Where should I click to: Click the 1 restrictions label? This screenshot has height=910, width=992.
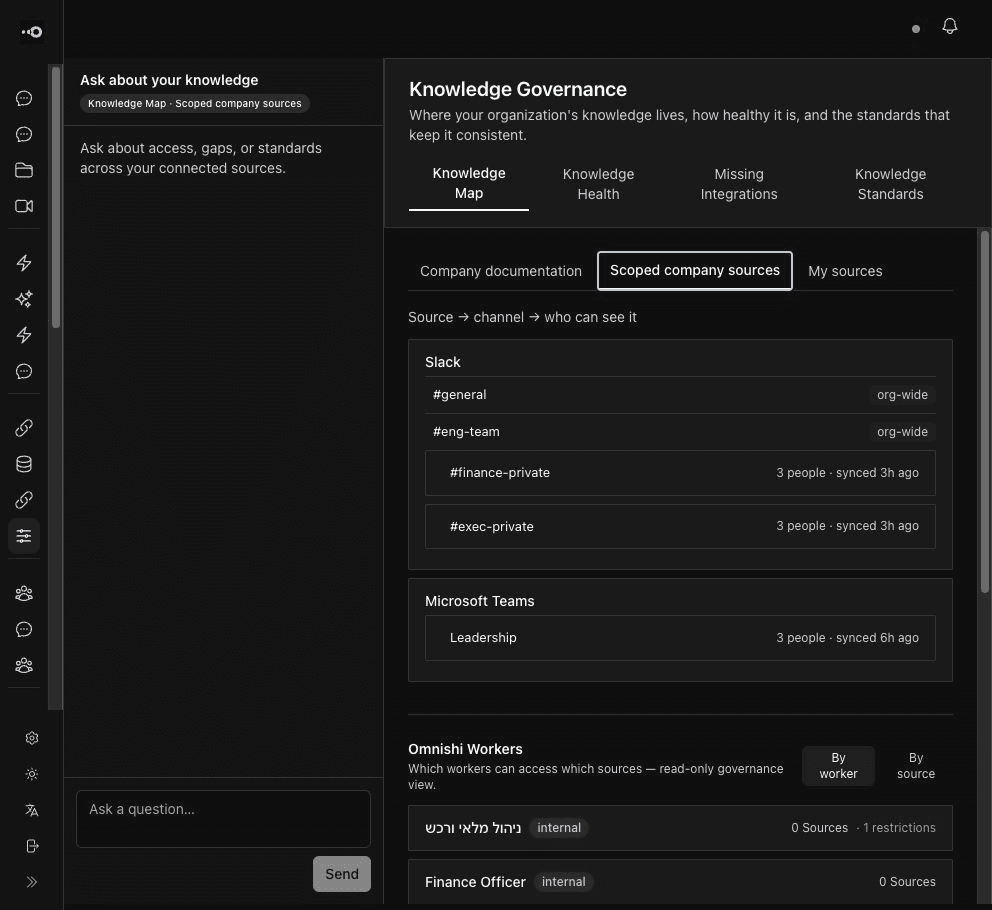(x=899, y=828)
